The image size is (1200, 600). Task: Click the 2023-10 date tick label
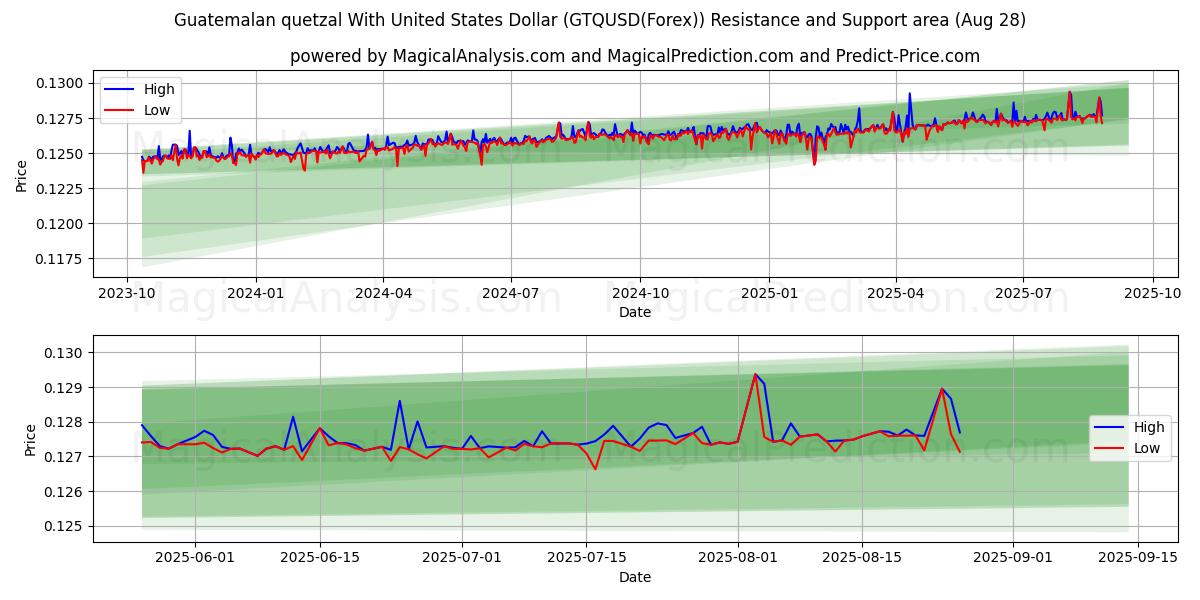126,294
